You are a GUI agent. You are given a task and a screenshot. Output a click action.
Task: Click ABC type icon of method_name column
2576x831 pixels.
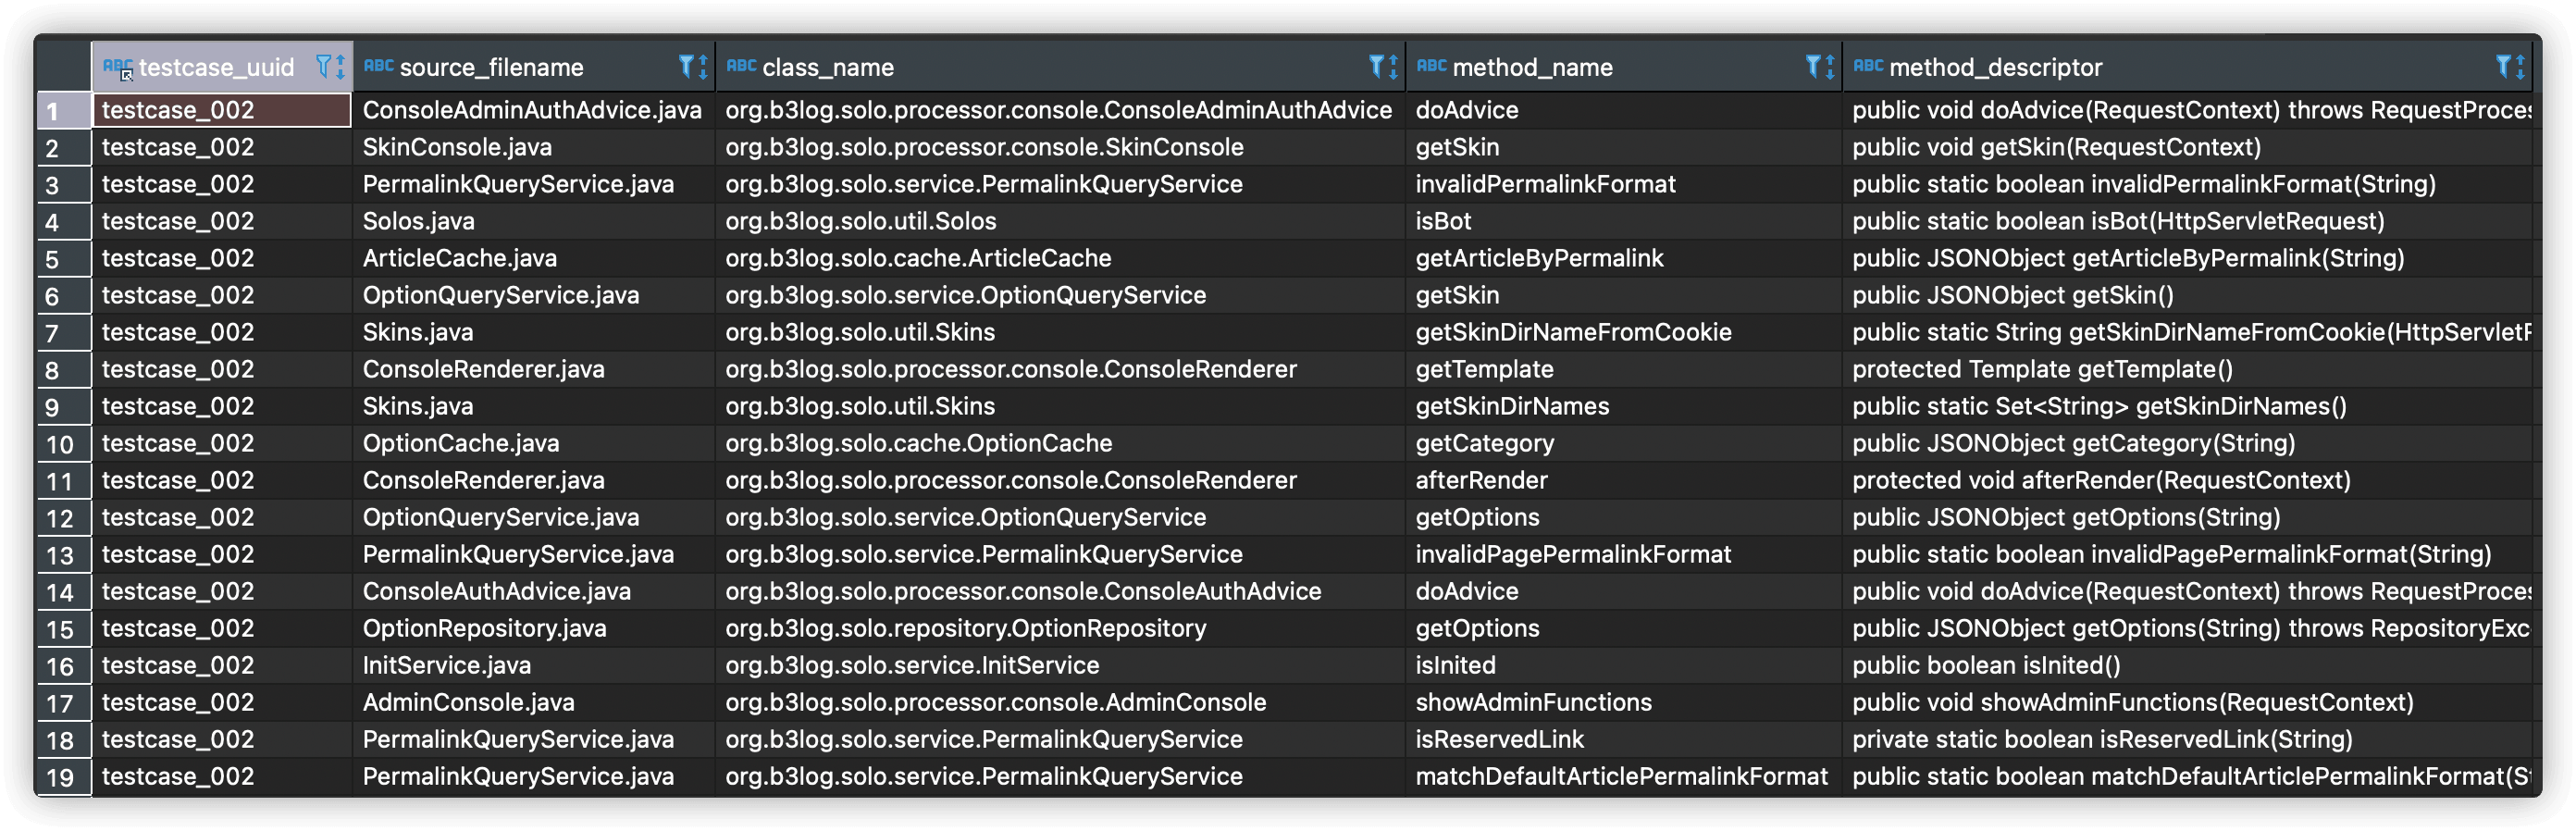point(1431,66)
